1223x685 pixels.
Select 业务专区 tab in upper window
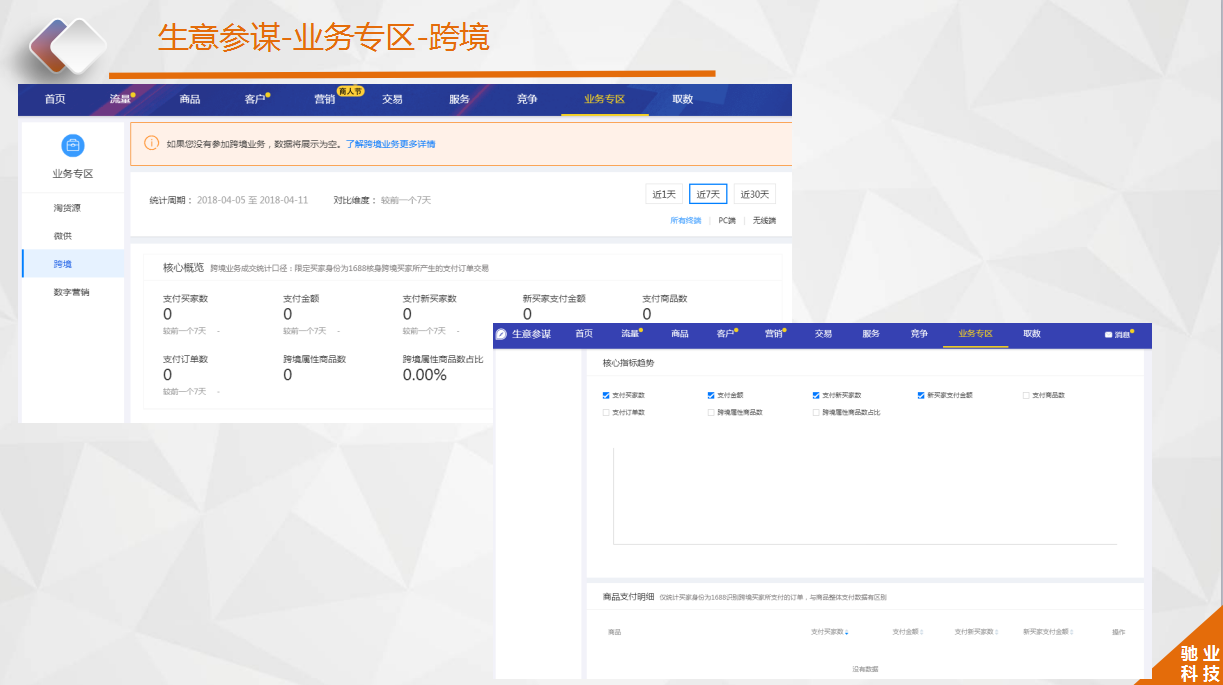click(x=605, y=99)
